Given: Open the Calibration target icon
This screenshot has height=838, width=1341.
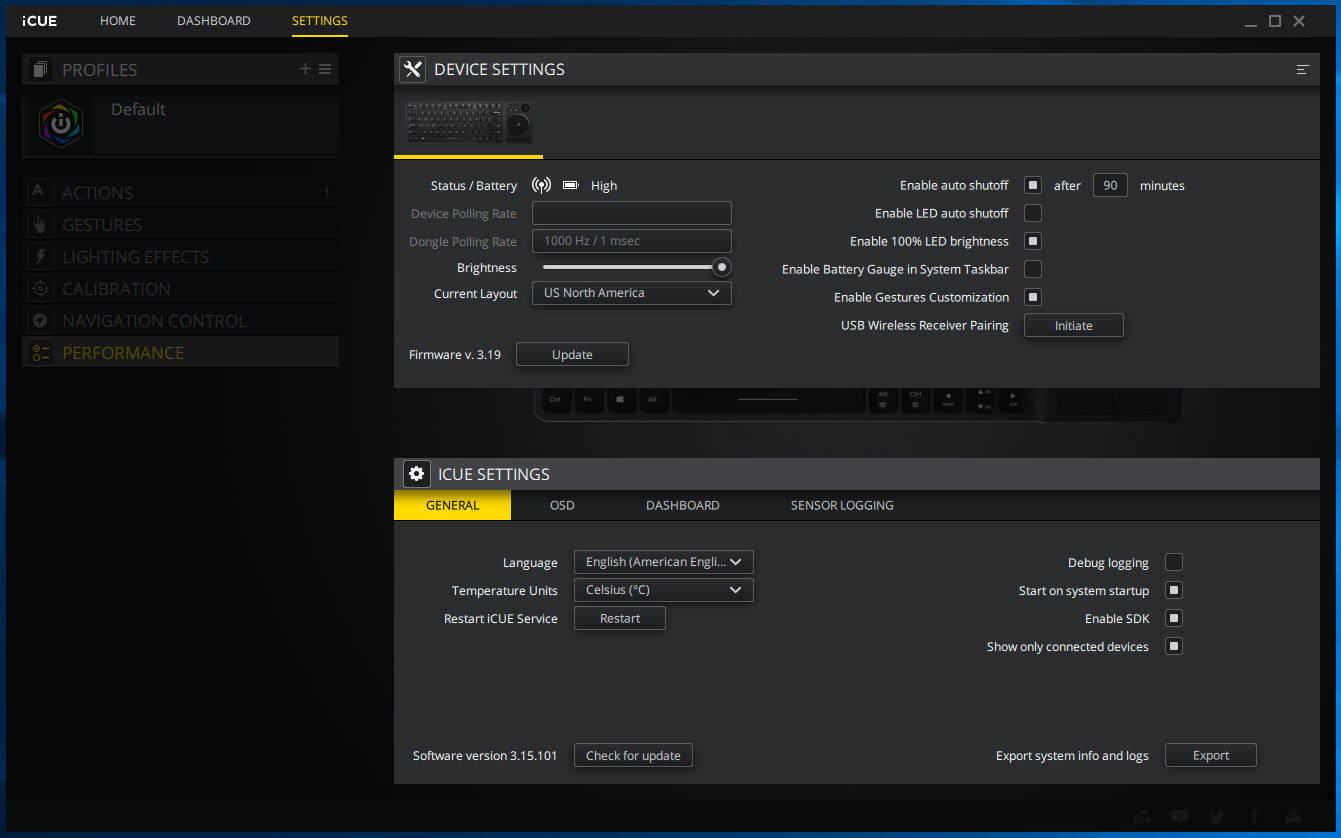Looking at the screenshot, I should tap(39, 288).
